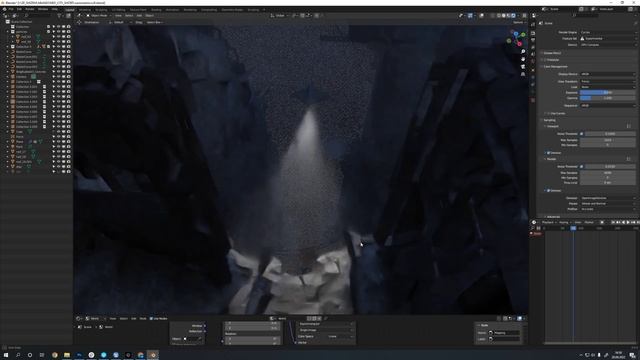Click the Exposure slider
The width and height of the screenshot is (640, 360).
[607, 93]
